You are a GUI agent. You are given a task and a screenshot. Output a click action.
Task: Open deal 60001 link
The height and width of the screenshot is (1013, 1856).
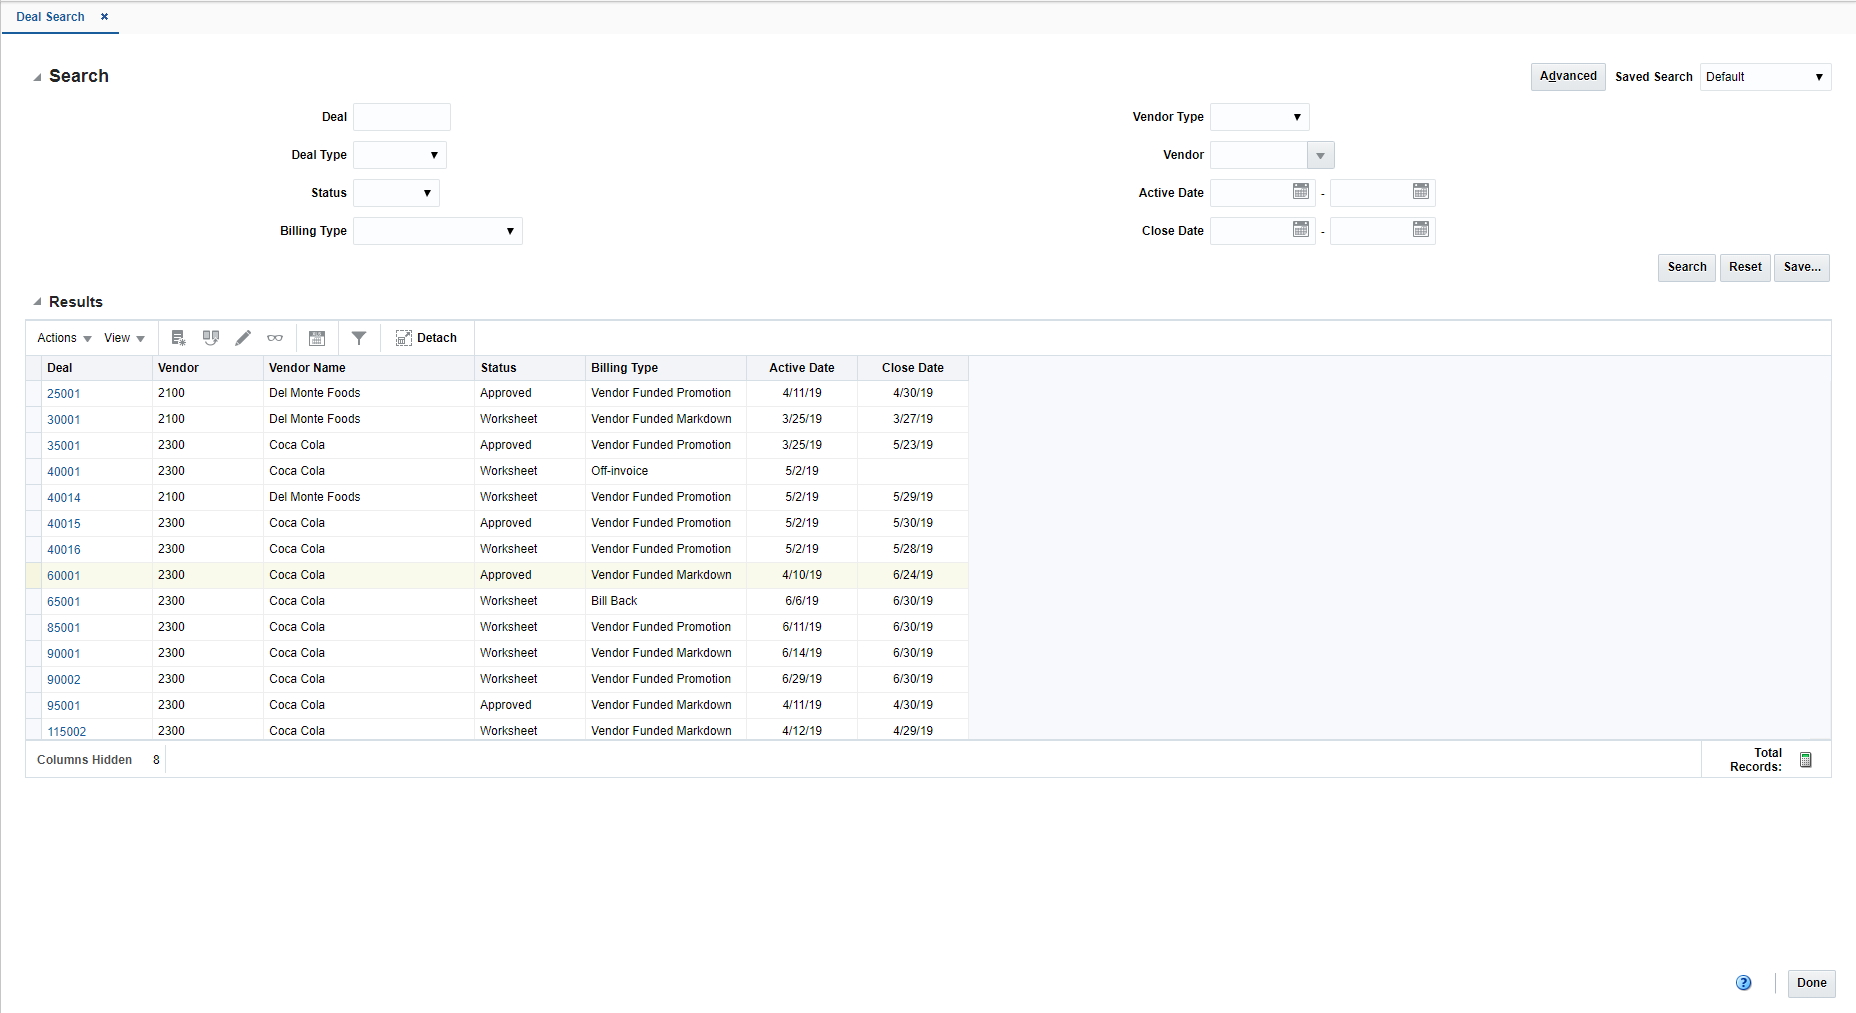pos(64,576)
